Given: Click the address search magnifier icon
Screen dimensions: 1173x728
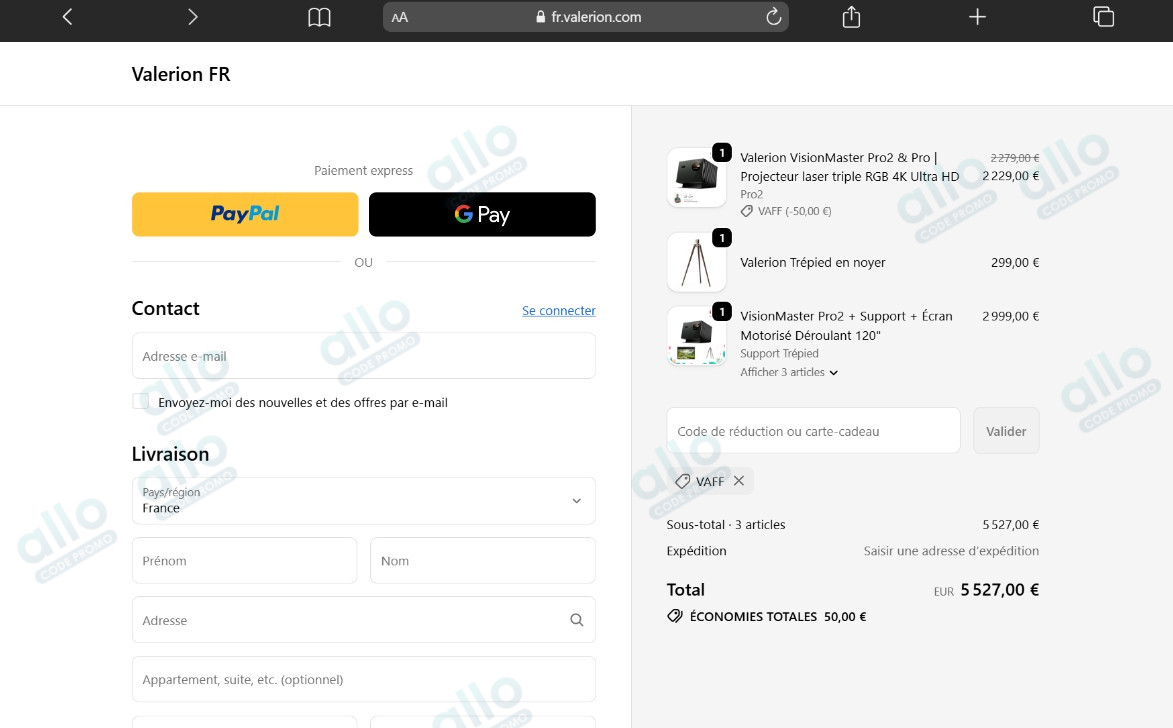Looking at the screenshot, I should [576, 620].
